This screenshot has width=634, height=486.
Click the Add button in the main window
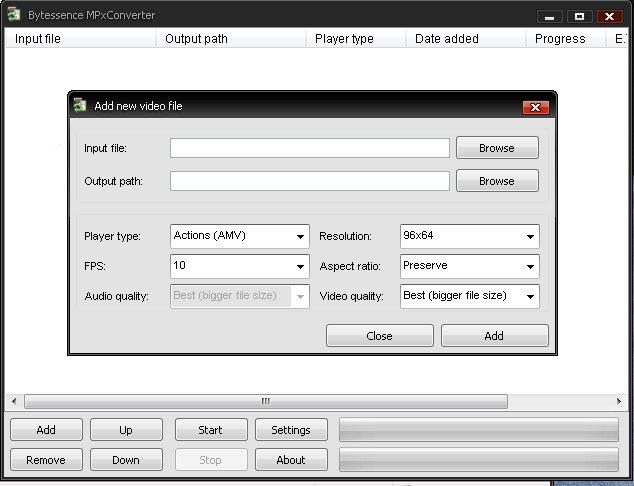[46, 429]
